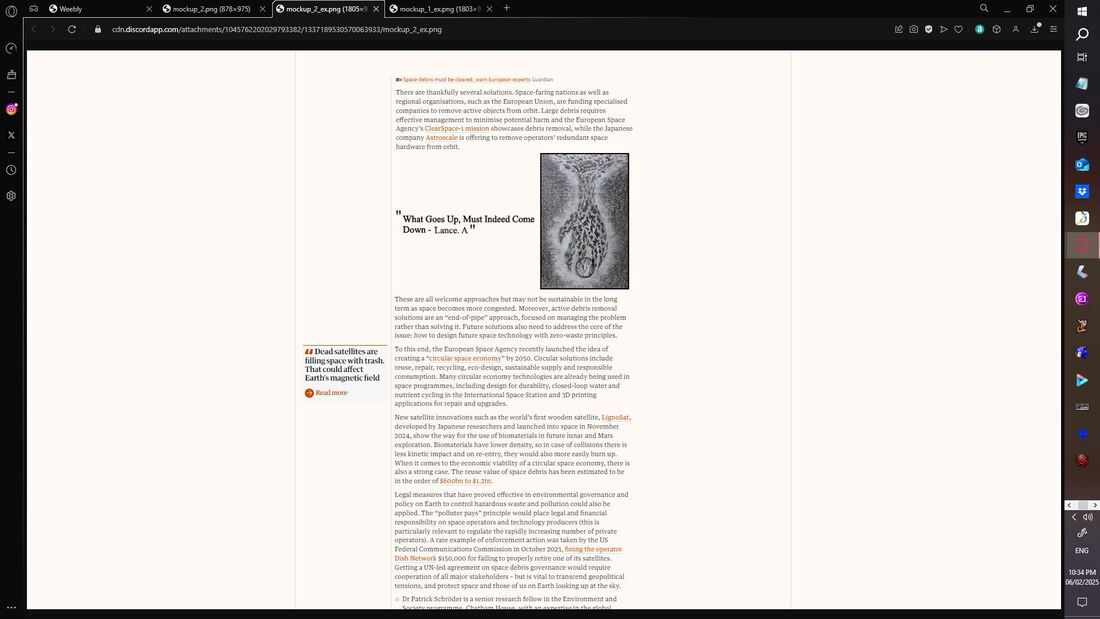Switch to mockup_1_ex.png tab
Viewport: 1100px width, 619px height.
click(x=440, y=9)
